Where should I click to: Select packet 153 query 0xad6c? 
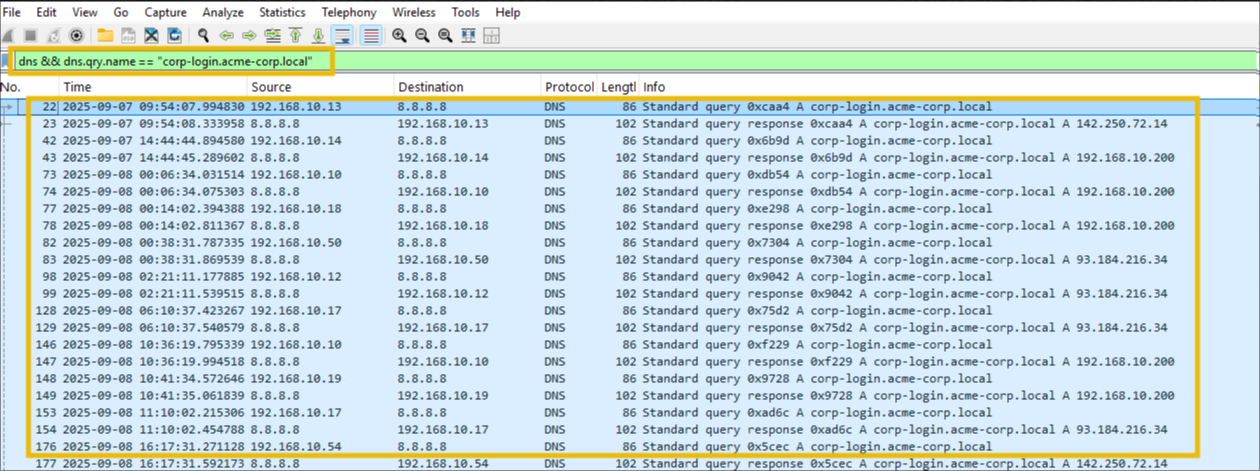coord(630,413)
